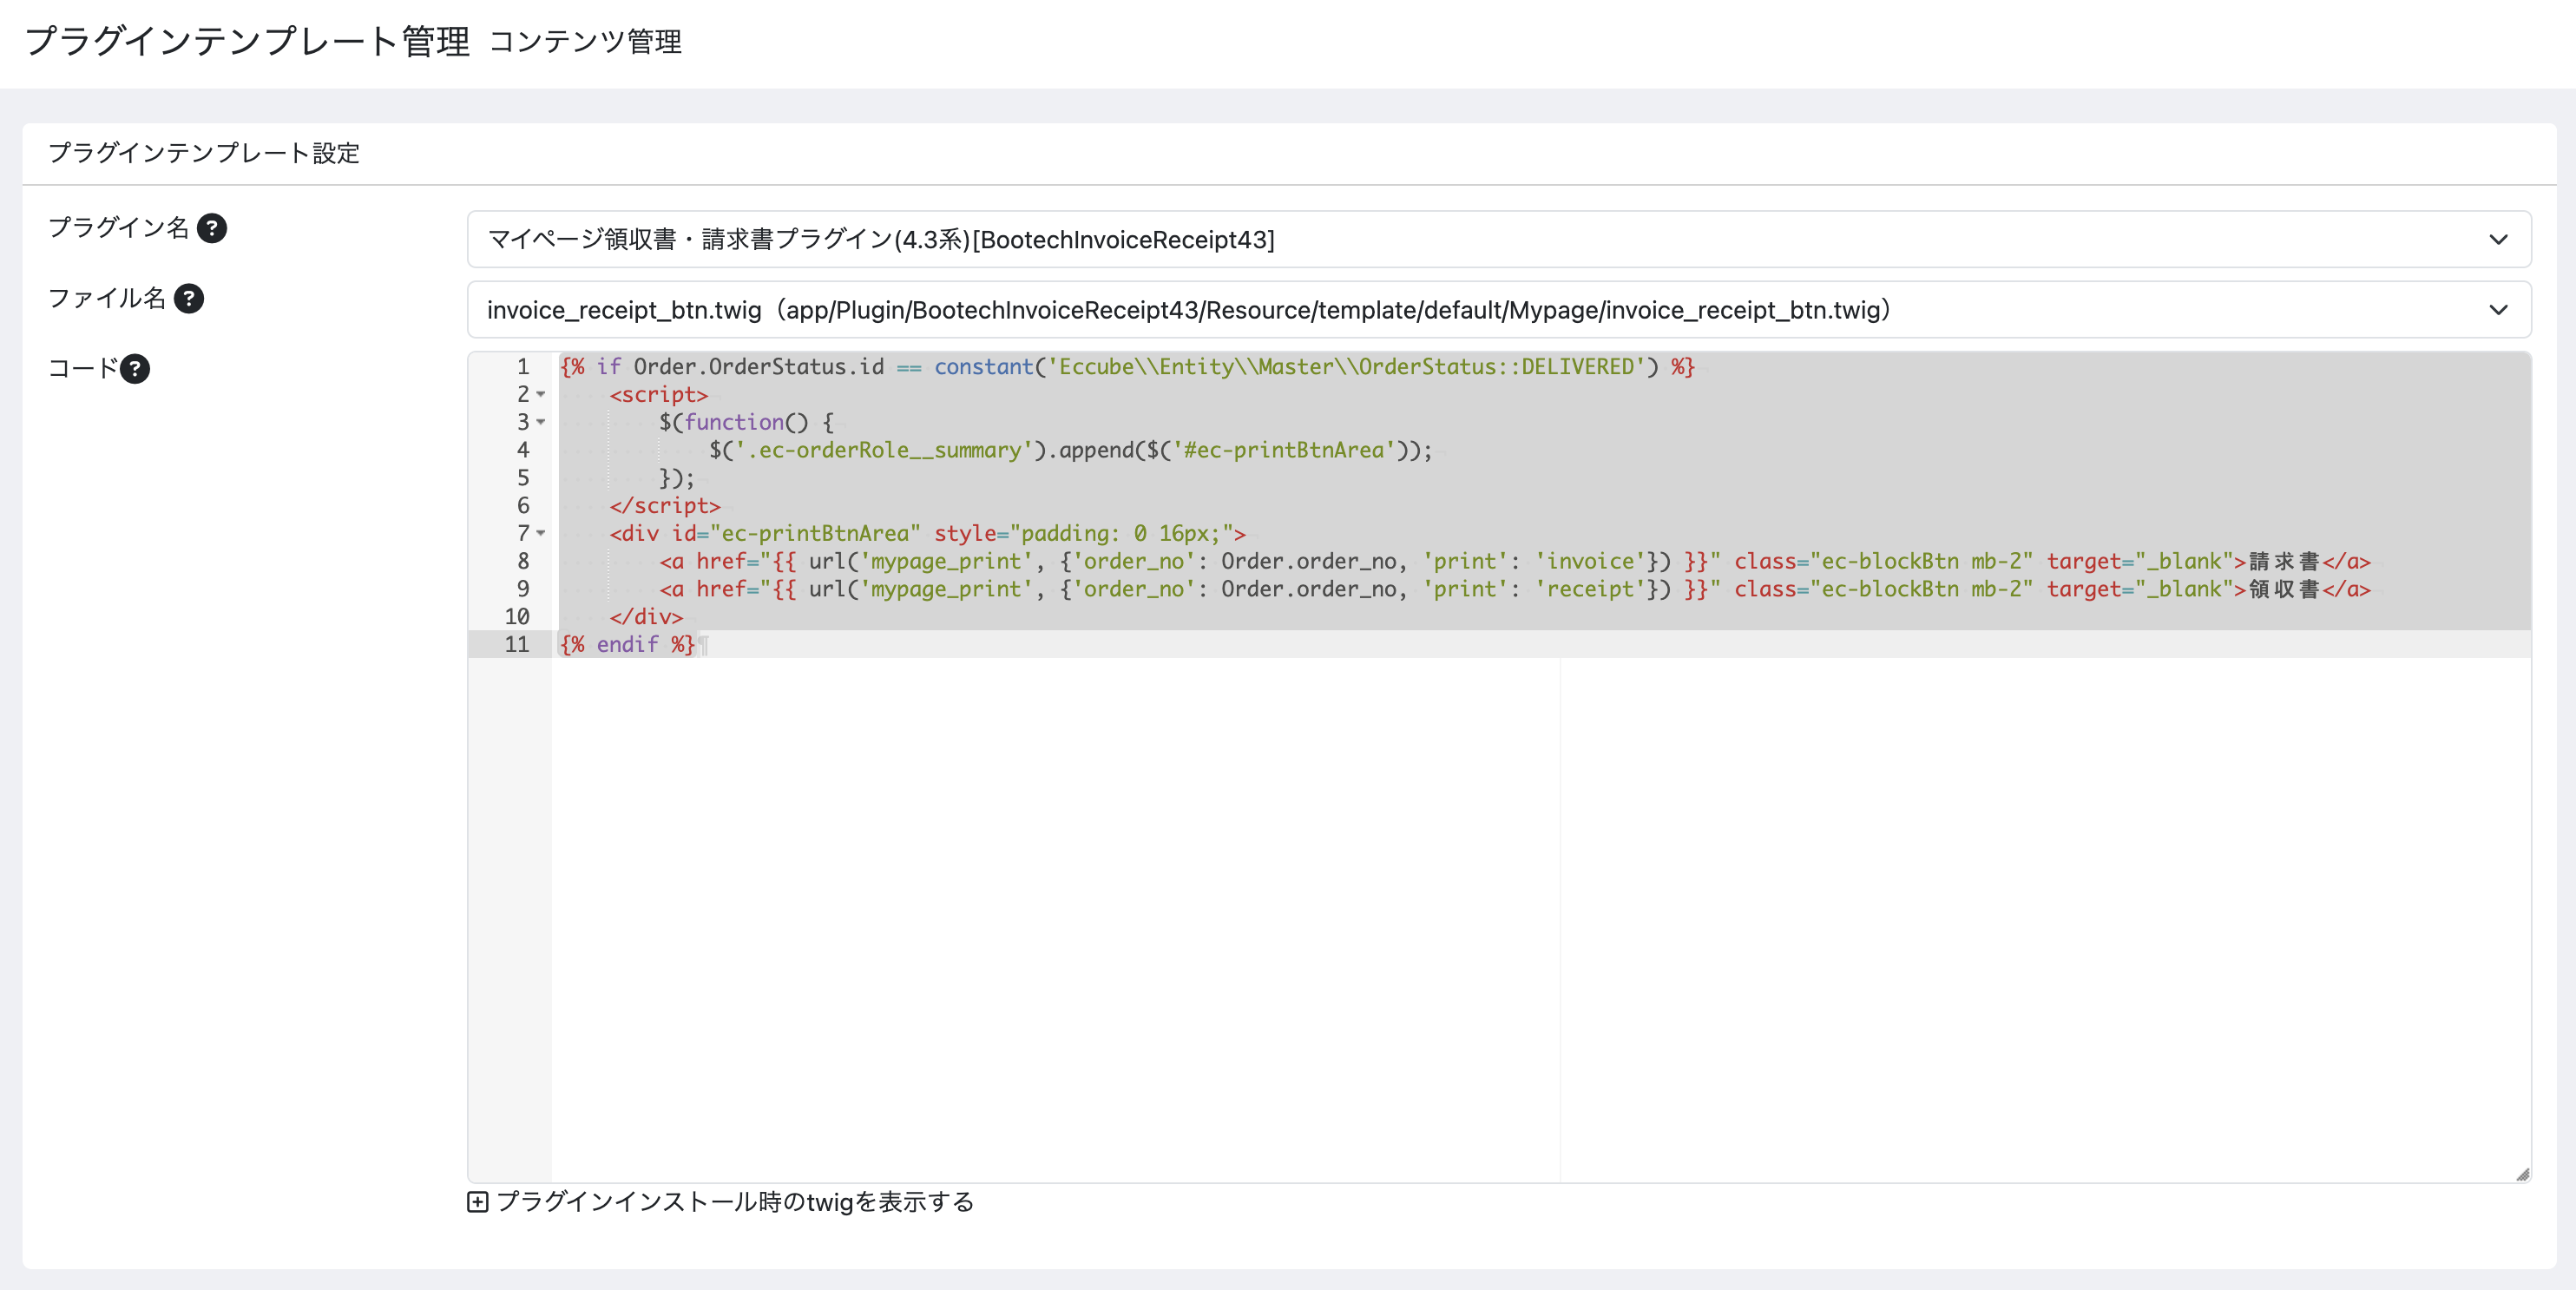Image resolution: width=2576 pixels, height=1290 pixels.
Task: Click コンテンツ管理 breadcrumb text
Action: click(x=585, y=42)
